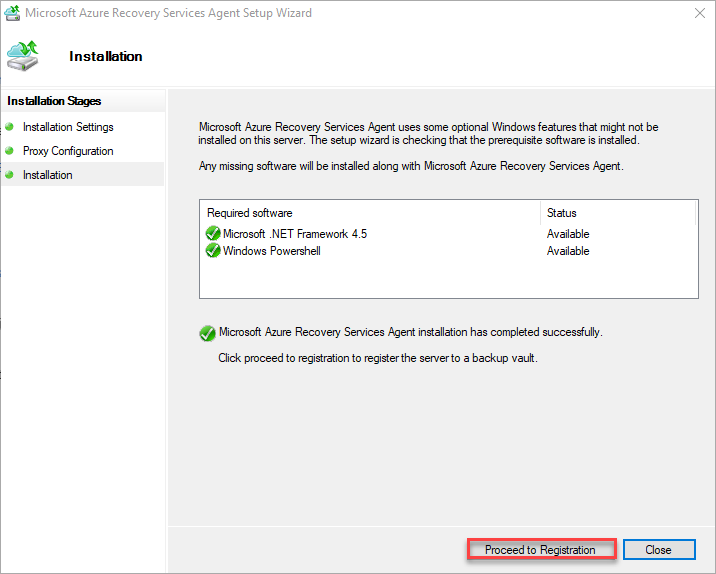Select the Proxy Configuration stage
The width and height of the screenshot is (716, 574).
tap(68, 151)
